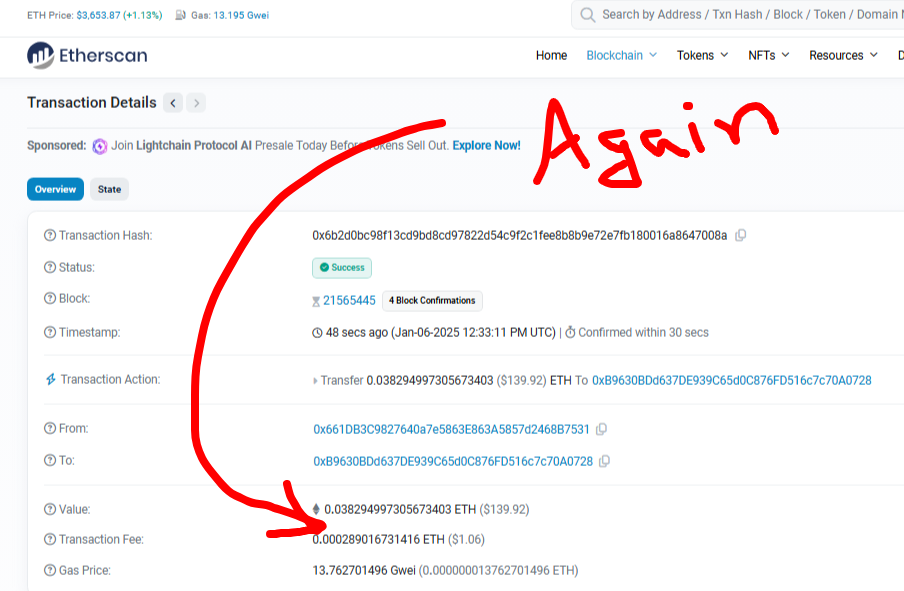Open block 21565445

(x=349, y=300)
